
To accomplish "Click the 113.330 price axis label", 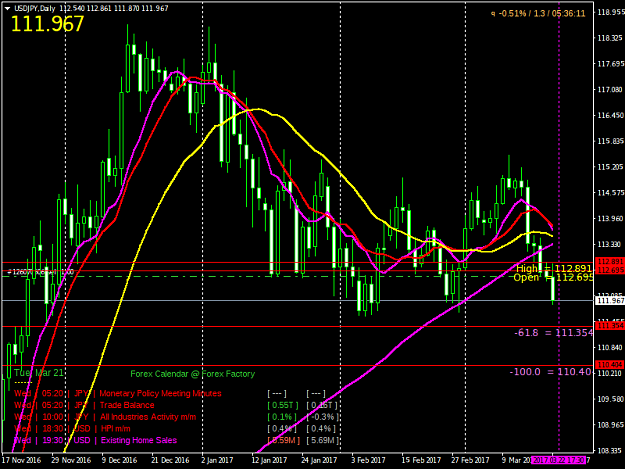I will [610, 244].
